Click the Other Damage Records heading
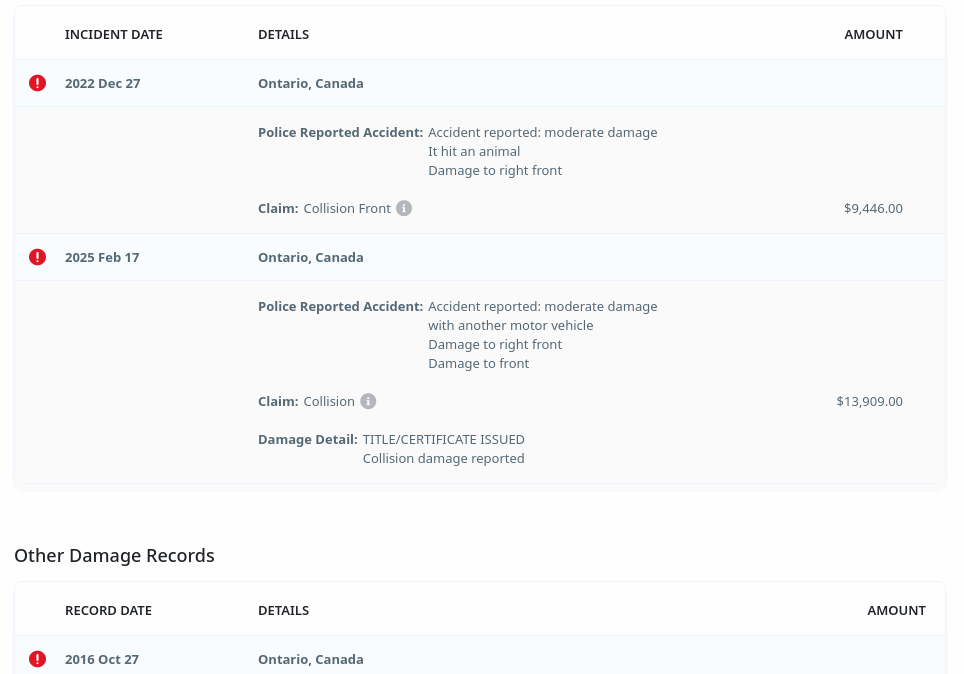964x674 pixels. coord(114,555)
